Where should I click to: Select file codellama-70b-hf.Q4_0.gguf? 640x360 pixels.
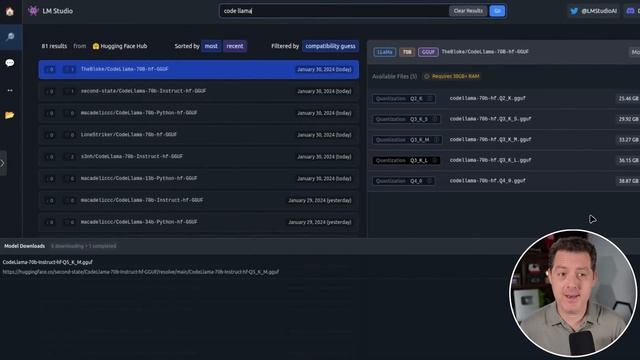(x=487, y=181)
